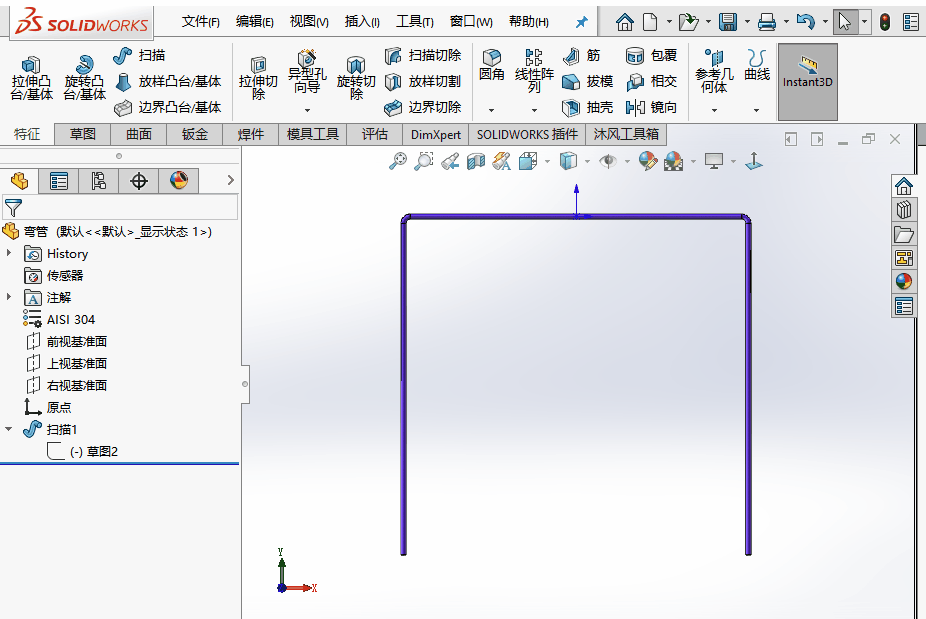Click the Swept Cut 扫描切除 tool
The image size is (926, 619).
[422, 56]
